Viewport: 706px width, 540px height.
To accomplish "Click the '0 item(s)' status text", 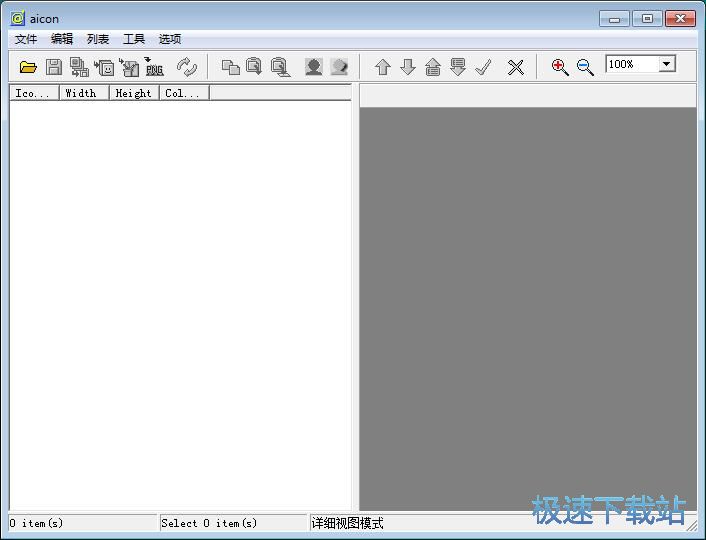I will tap(36, 523).
